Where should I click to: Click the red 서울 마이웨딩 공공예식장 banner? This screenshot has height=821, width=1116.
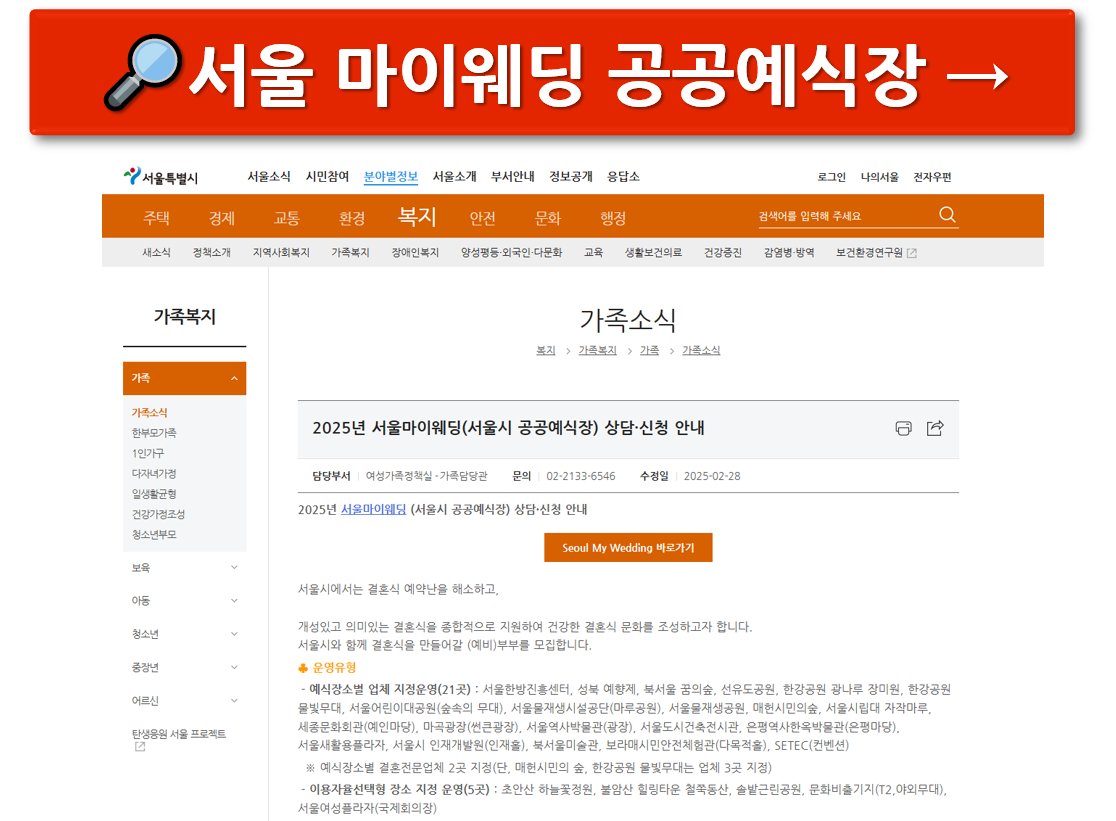click(552, 72)
